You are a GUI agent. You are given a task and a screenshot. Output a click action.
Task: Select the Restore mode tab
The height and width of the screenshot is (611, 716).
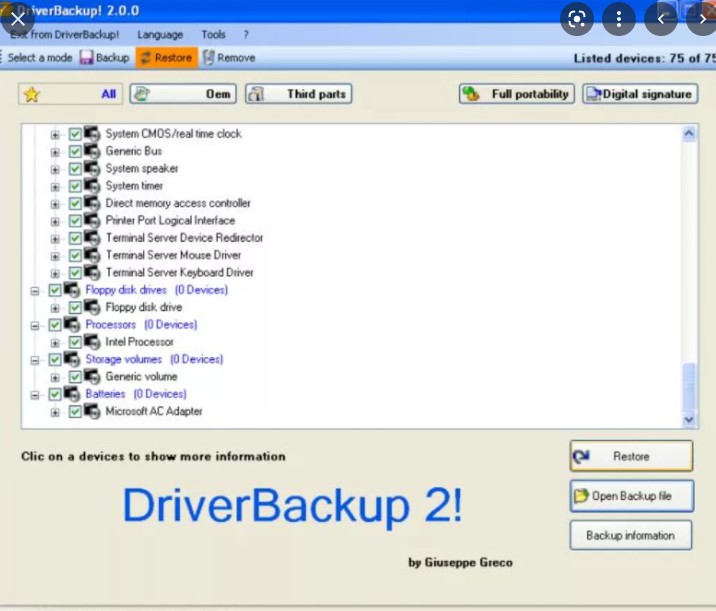[167, 58]
